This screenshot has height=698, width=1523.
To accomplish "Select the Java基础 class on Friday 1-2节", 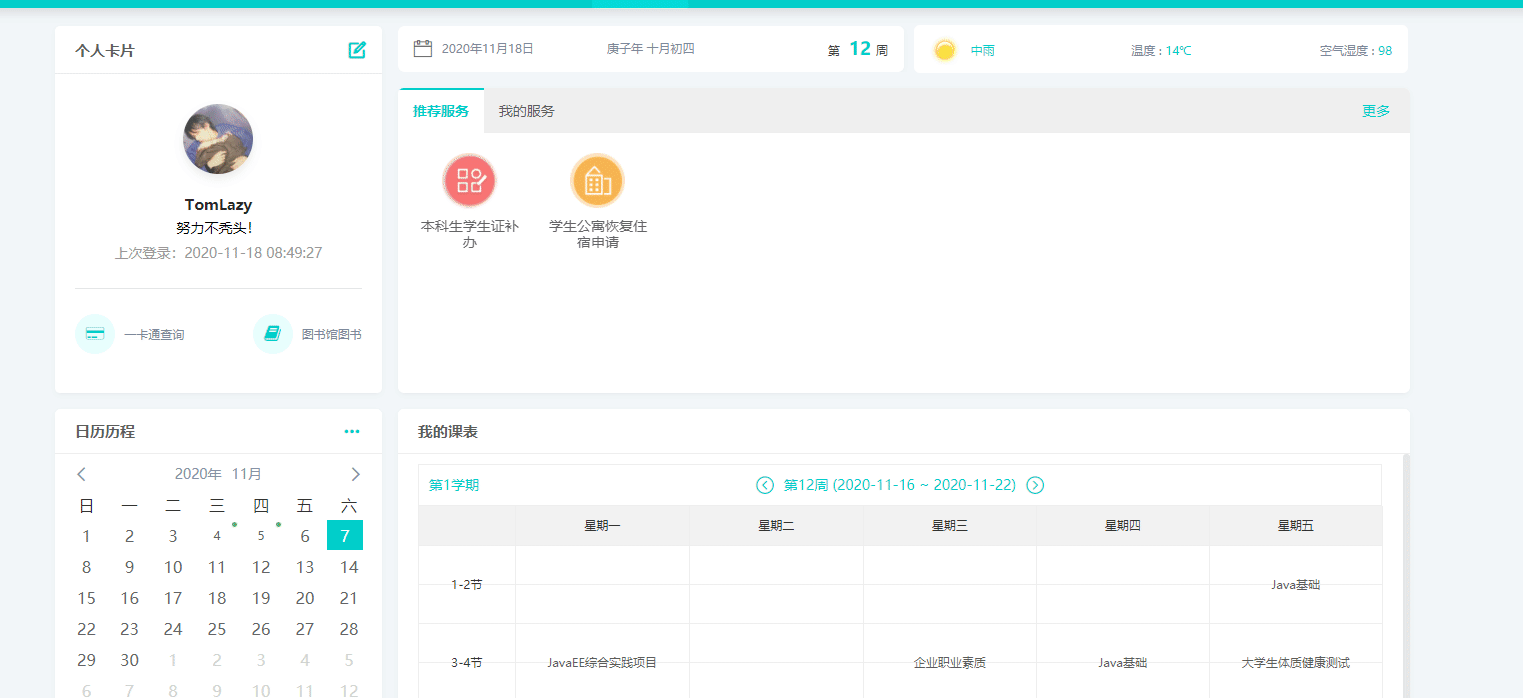I will (1296, 584).
